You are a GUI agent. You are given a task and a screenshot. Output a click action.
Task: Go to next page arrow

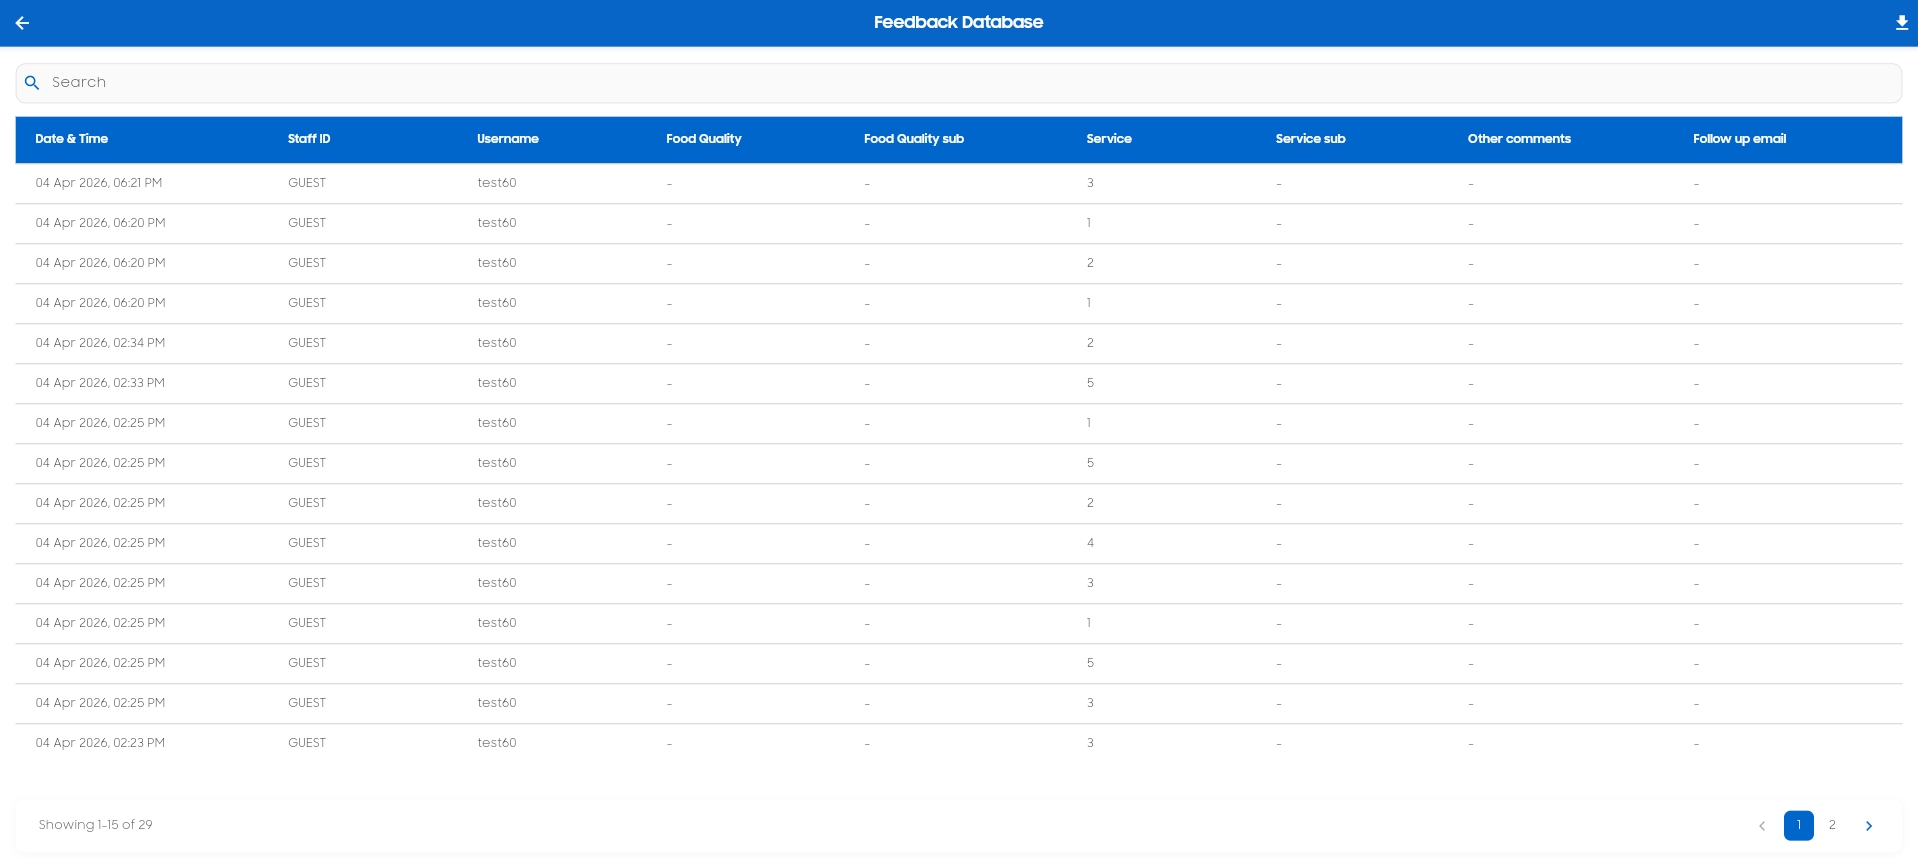(1868, 826)
